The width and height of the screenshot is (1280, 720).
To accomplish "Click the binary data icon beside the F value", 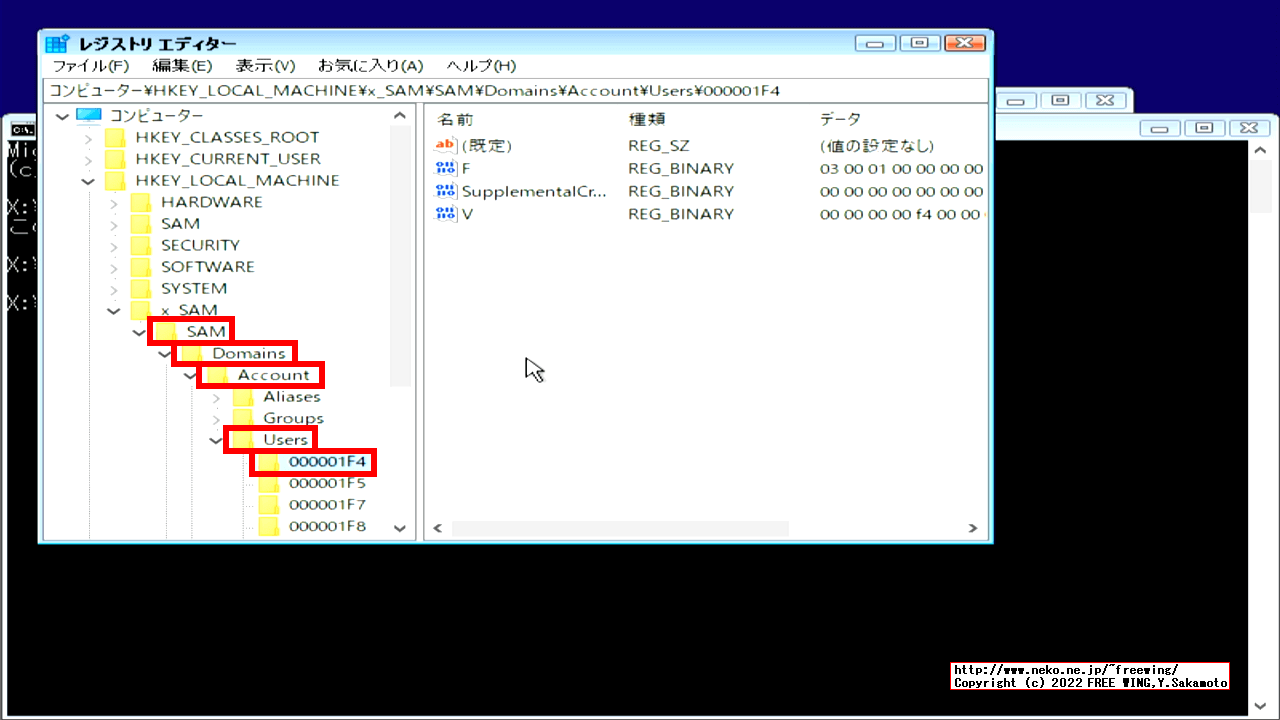I will (445, 168).
